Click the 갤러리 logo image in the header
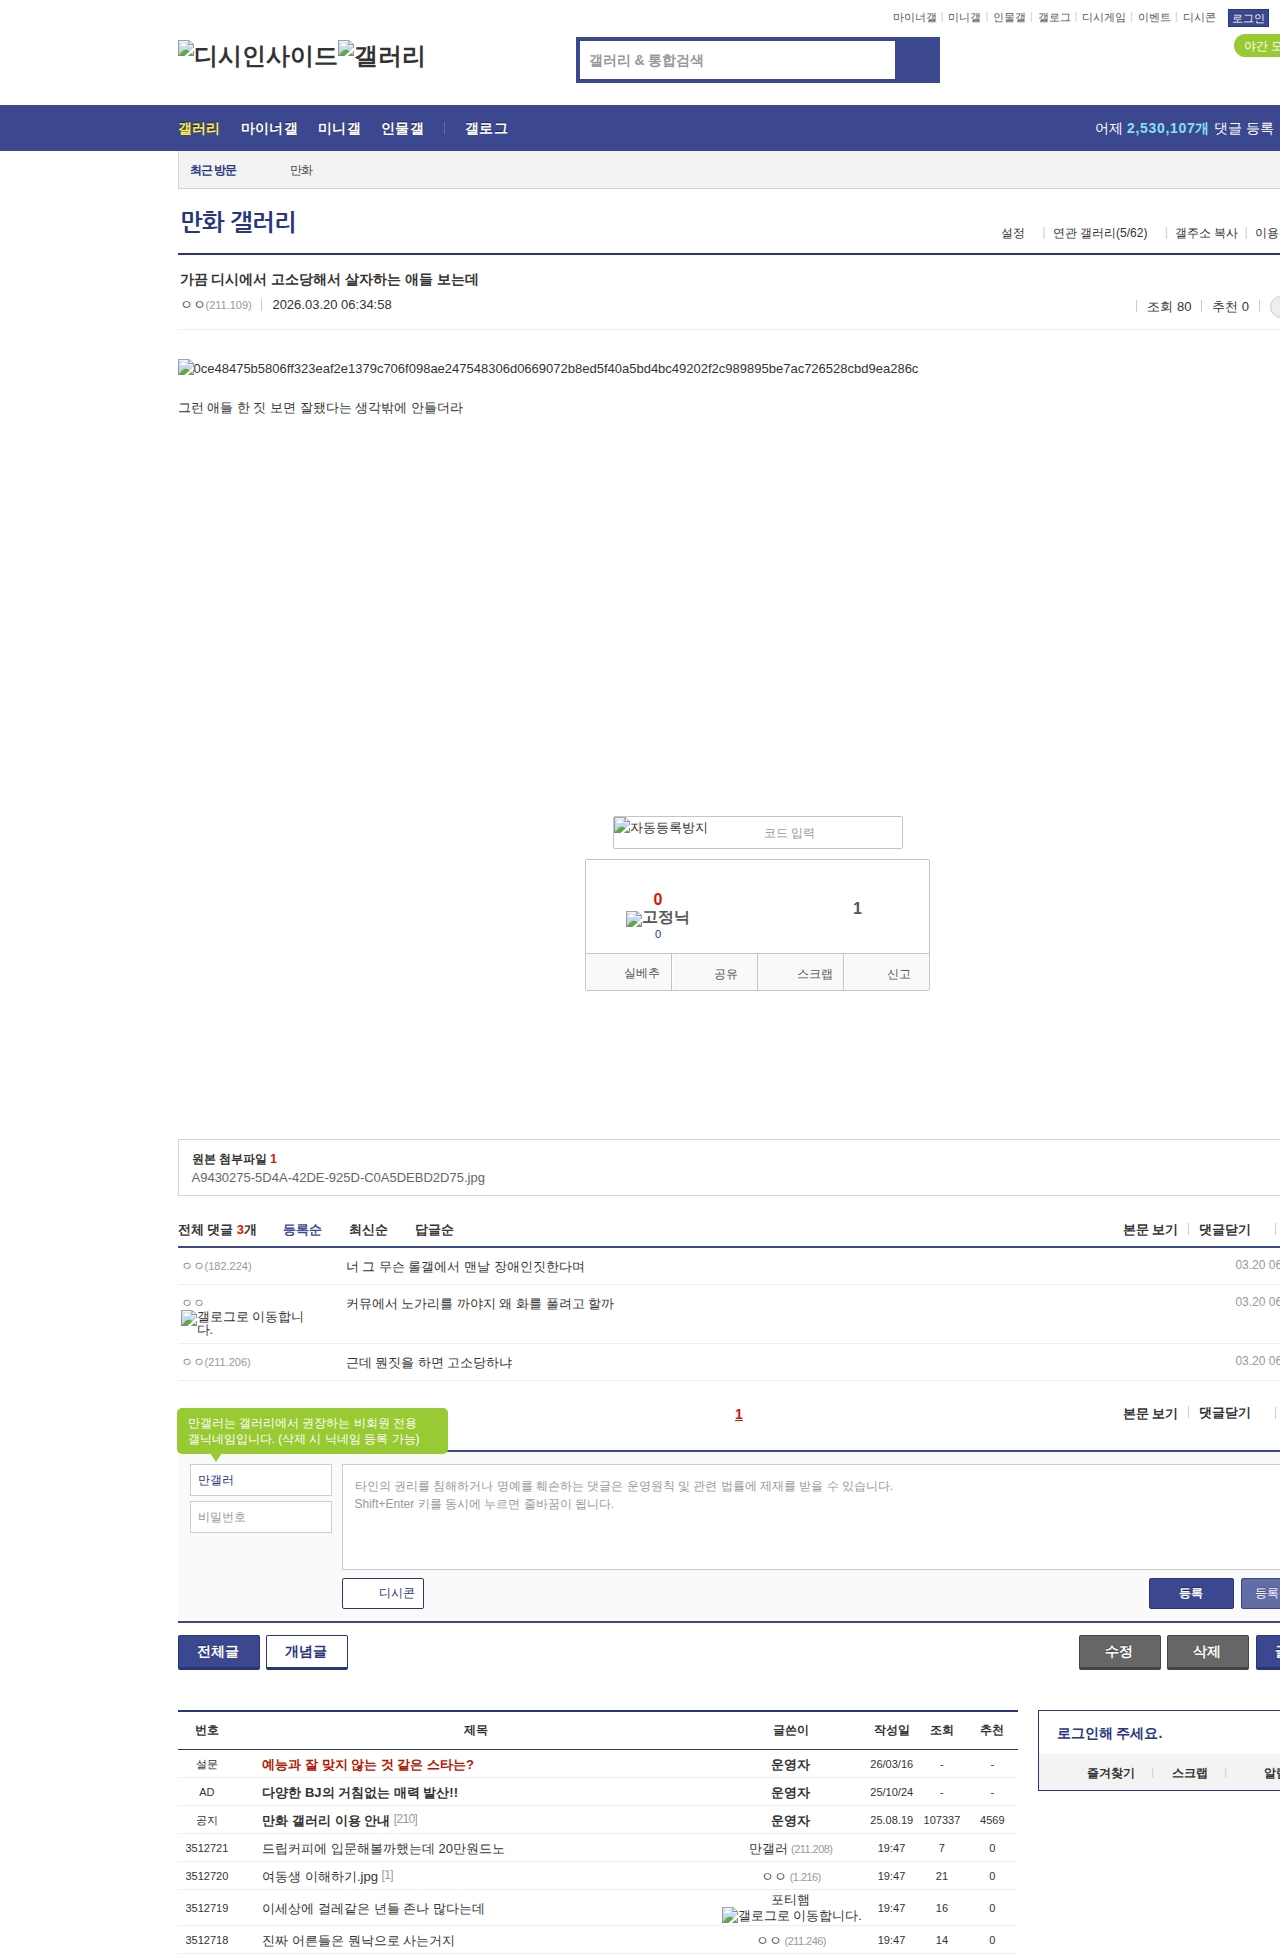1280x1957 pixels. pyautogui.click(x=381, y=56)
